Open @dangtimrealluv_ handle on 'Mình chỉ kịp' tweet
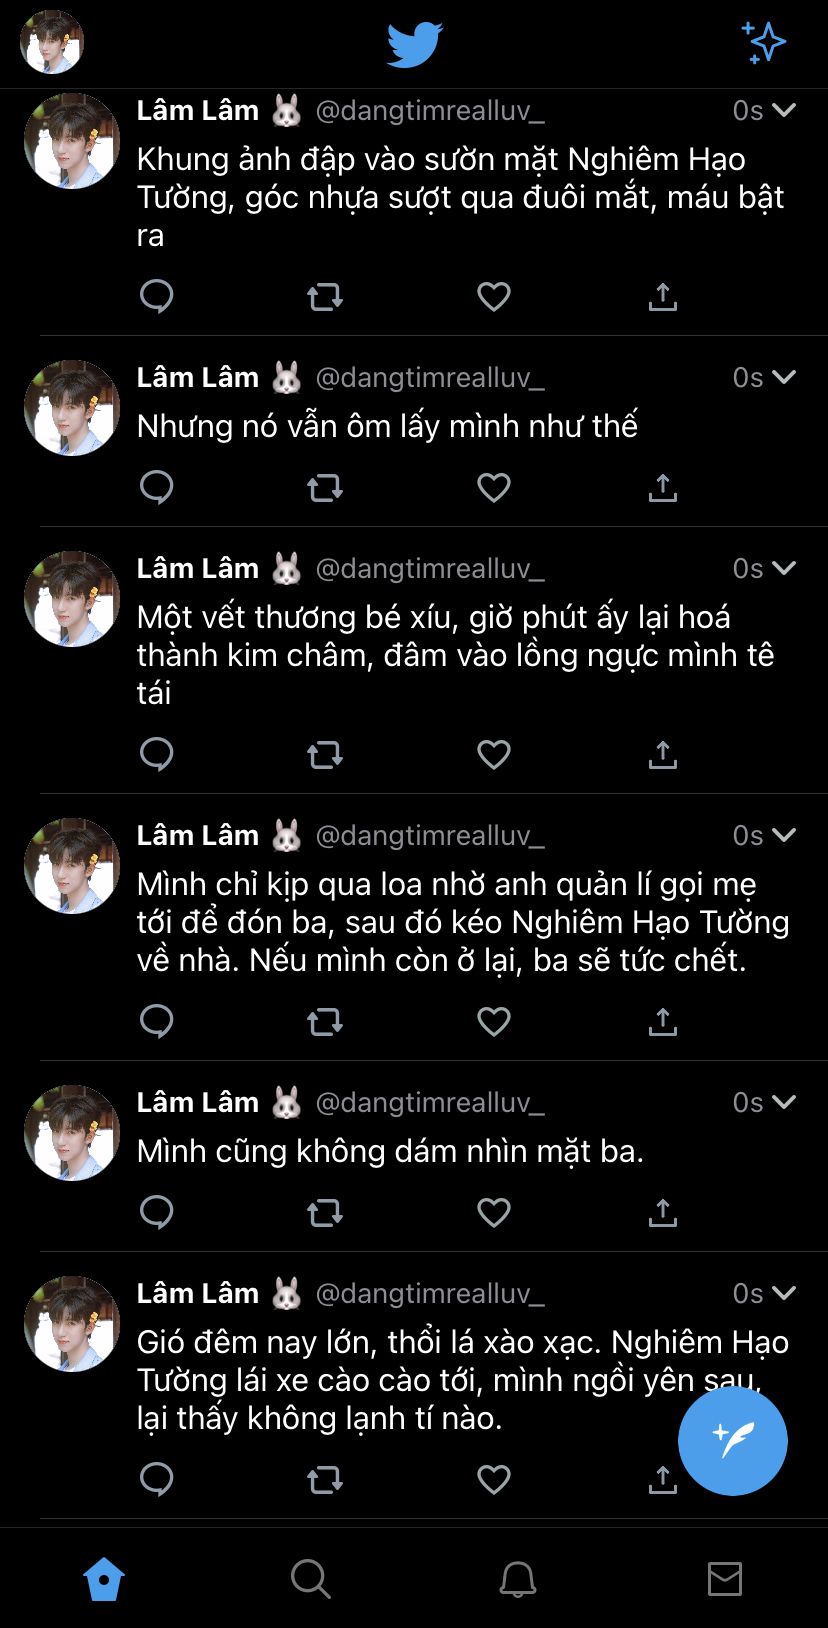Image resolution: width=828 pixels, height=1628 pixels. [430, 835]
